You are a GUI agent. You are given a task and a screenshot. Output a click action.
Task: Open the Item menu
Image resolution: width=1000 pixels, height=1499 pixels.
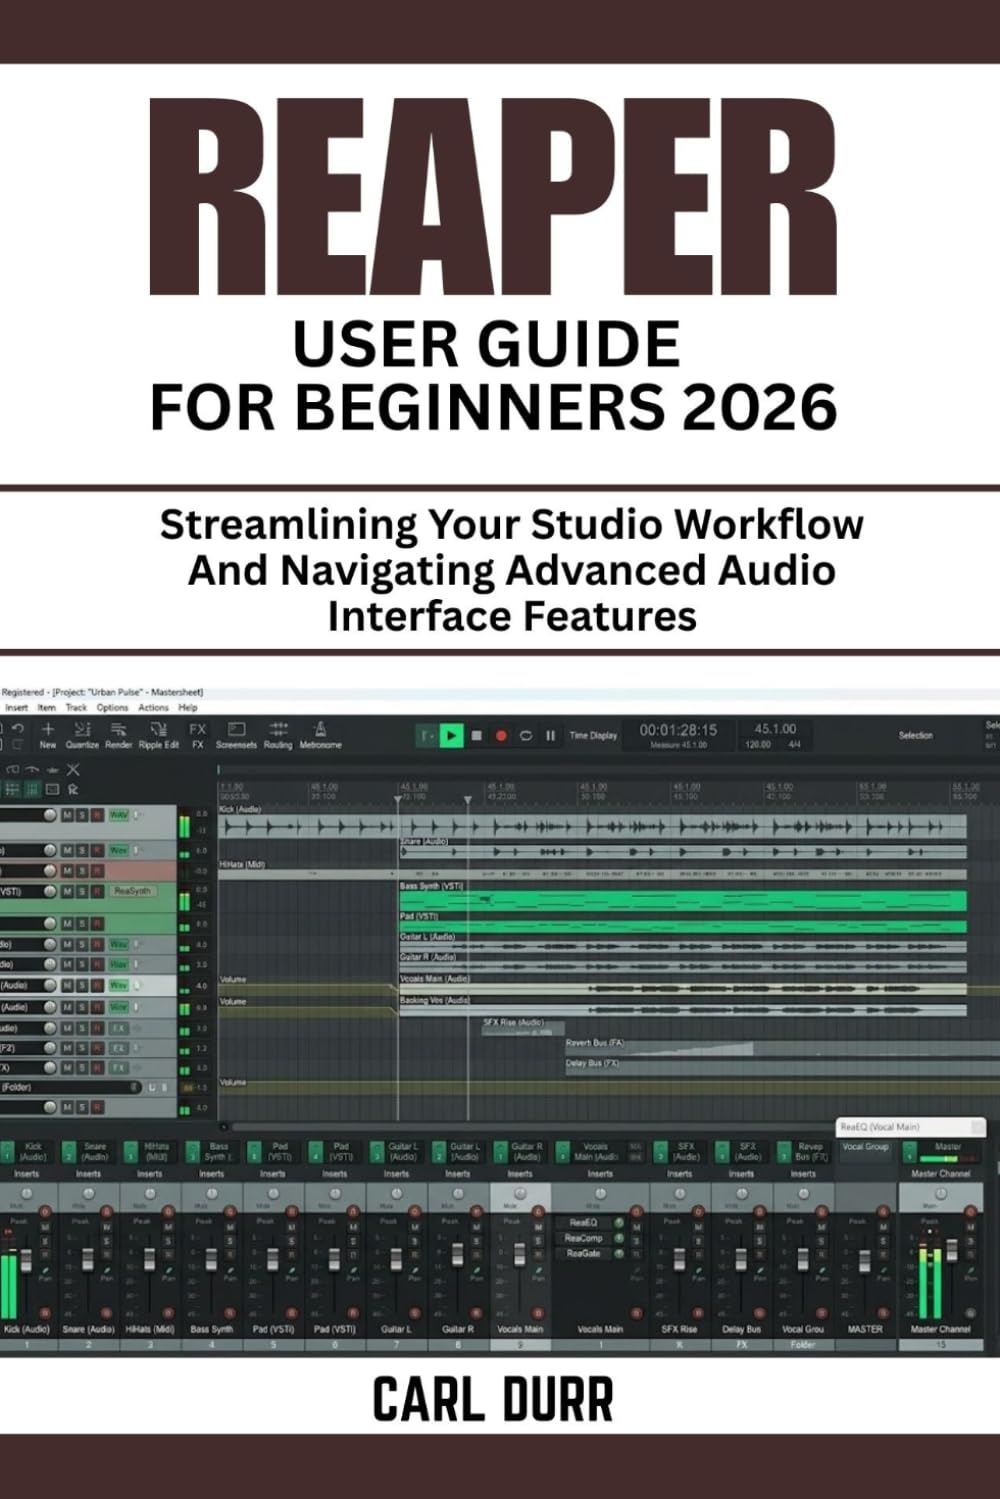[x=47, y=707]
